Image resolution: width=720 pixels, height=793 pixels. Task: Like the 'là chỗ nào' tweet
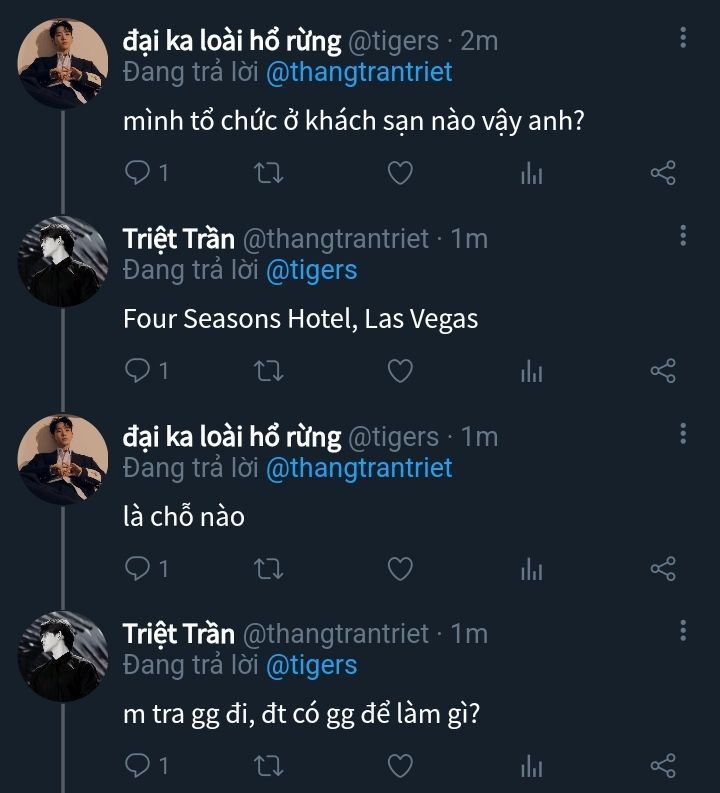[x=400, y=569]
